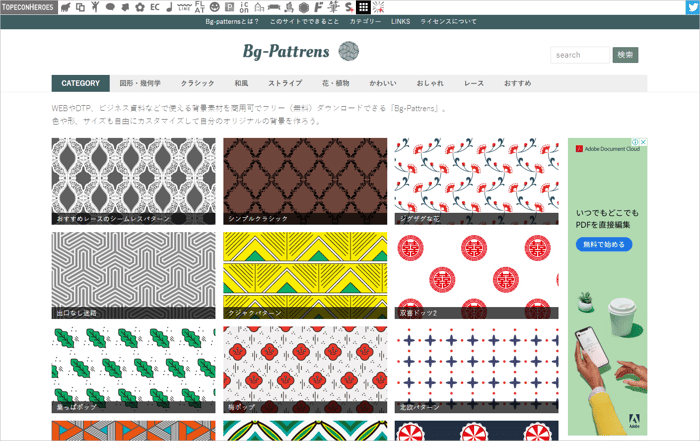The height and width of the screenshot is (441, 700).
Task: Open the シンプルクラシック brown pattern thumbnail
Action: pos(305,180)
